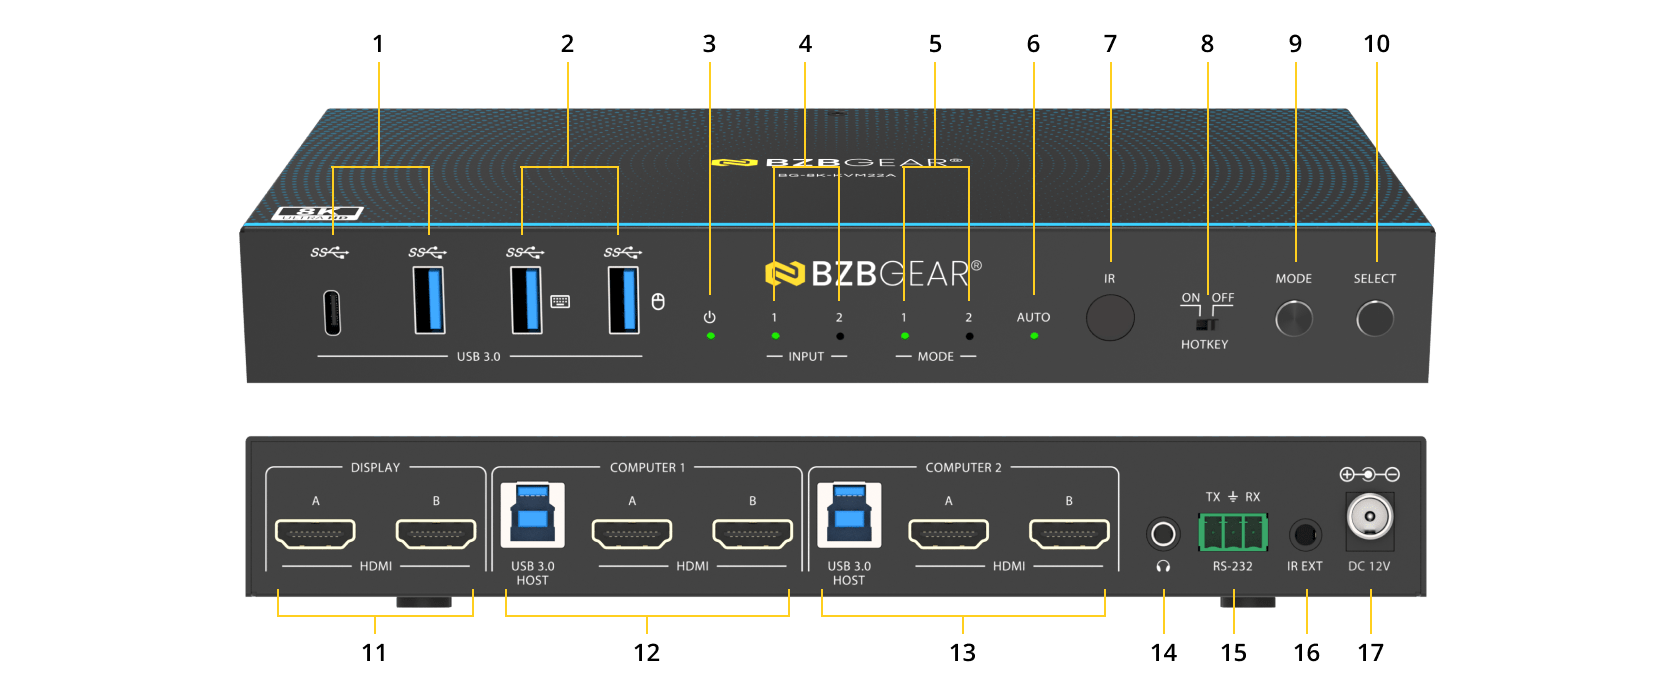Click the 'OFF' label above hotkey switch
This screenshot has height=700, width=1672.
click(1223, 298)
